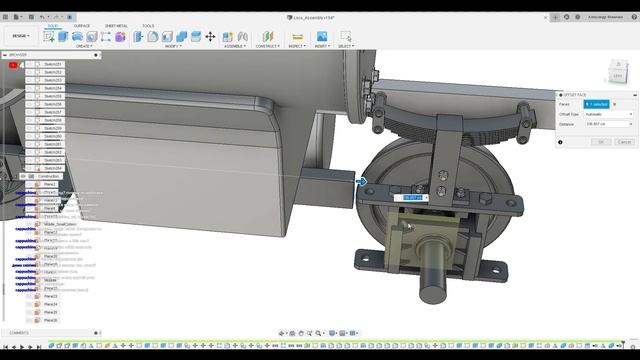Click the Orbit navigation icon
The image size is (640, 360).
coord(281,333)
